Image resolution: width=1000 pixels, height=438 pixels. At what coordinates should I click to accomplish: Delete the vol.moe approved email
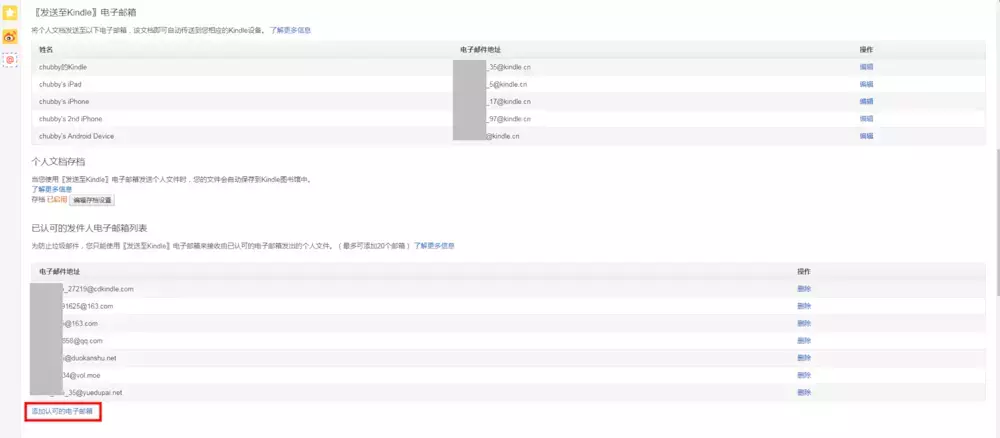pyautogui.click(x=804, y=375)
